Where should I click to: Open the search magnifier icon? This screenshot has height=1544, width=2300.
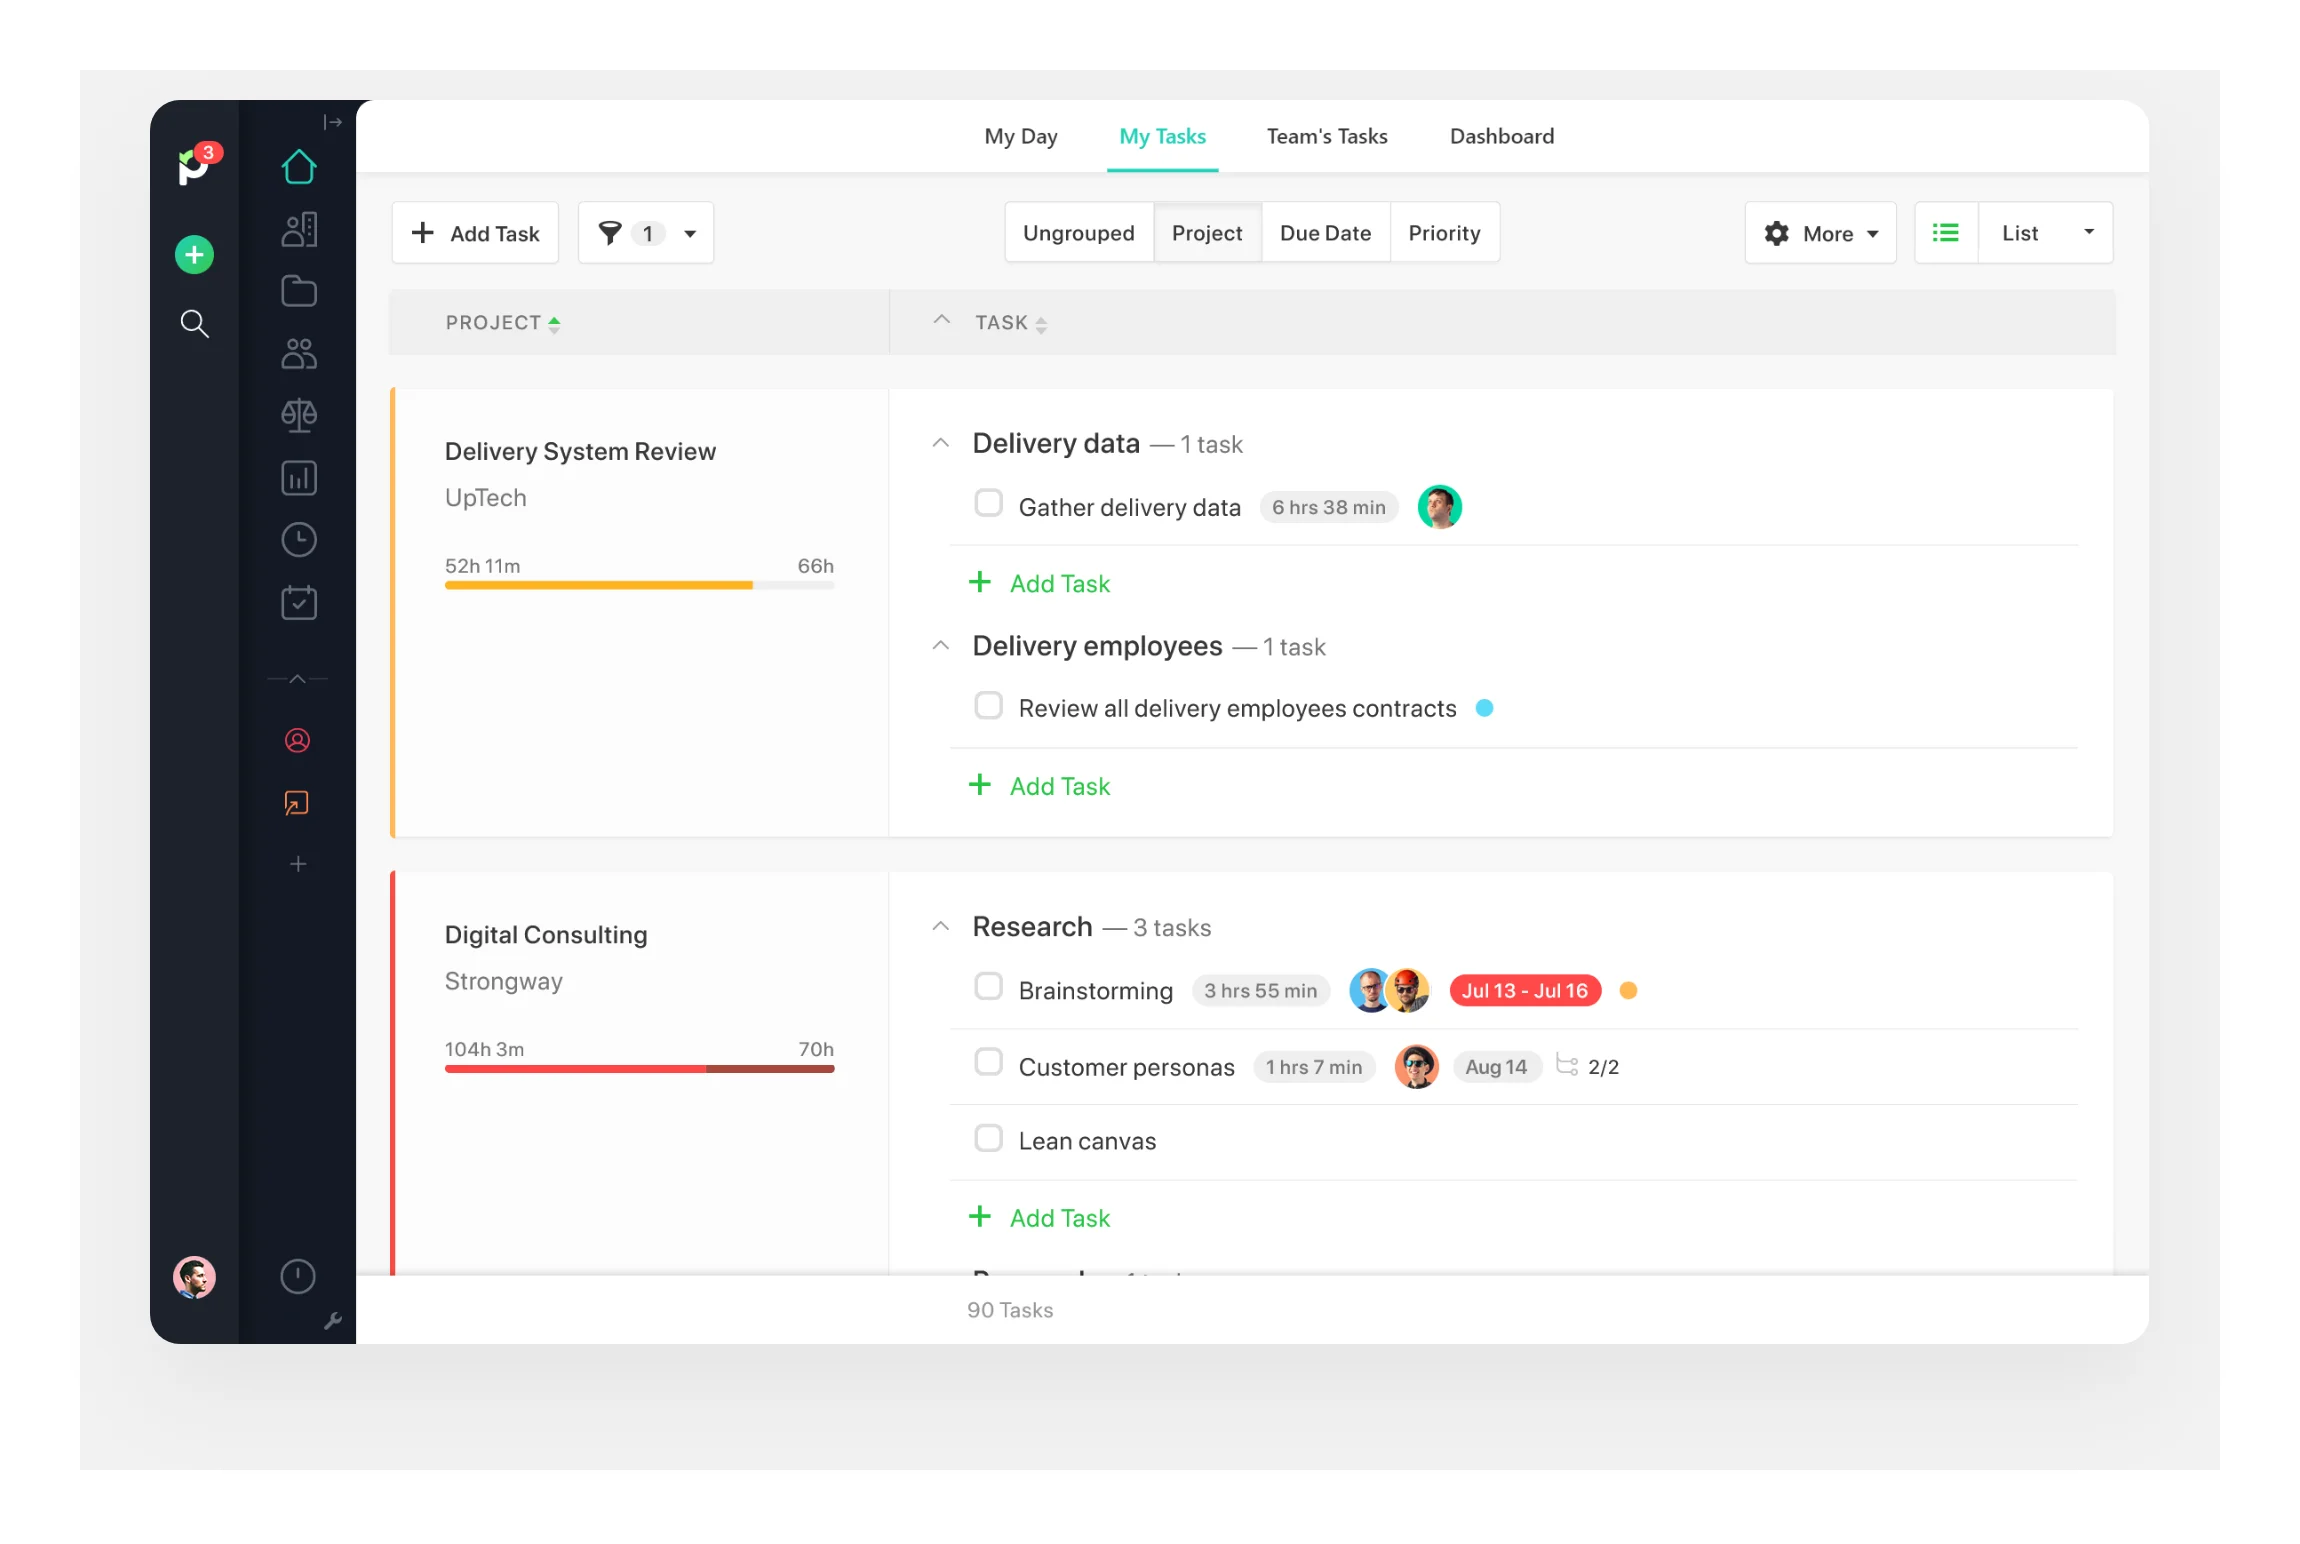click(x=195, y=324)
